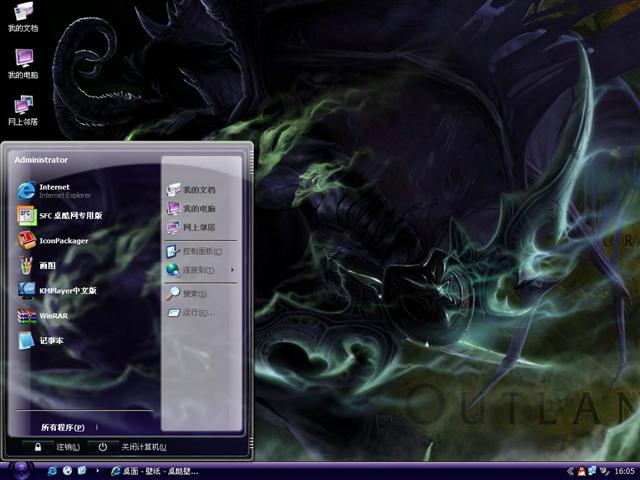The image size is (640, 480).
Task: Open SFC 桌酷网专用版 in start menu
Action: point(60,216)
